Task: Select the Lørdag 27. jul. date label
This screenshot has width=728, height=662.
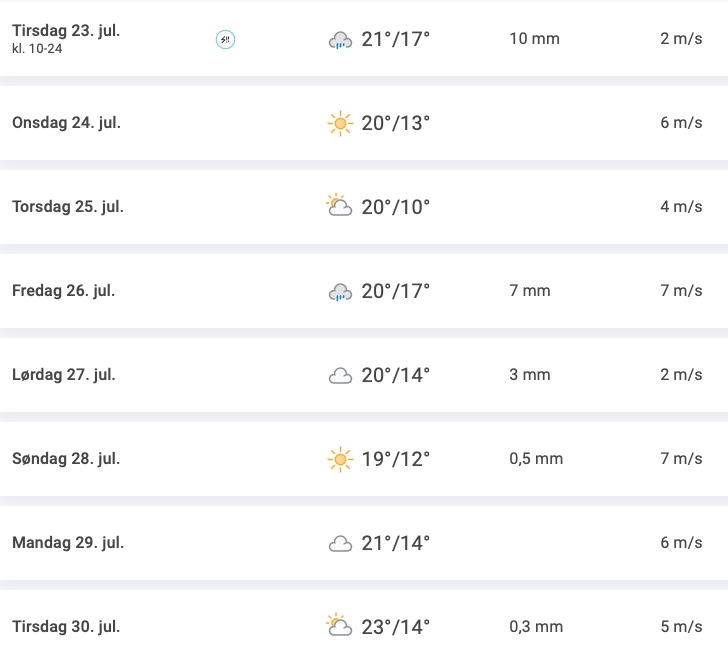Action: [64, 375]
